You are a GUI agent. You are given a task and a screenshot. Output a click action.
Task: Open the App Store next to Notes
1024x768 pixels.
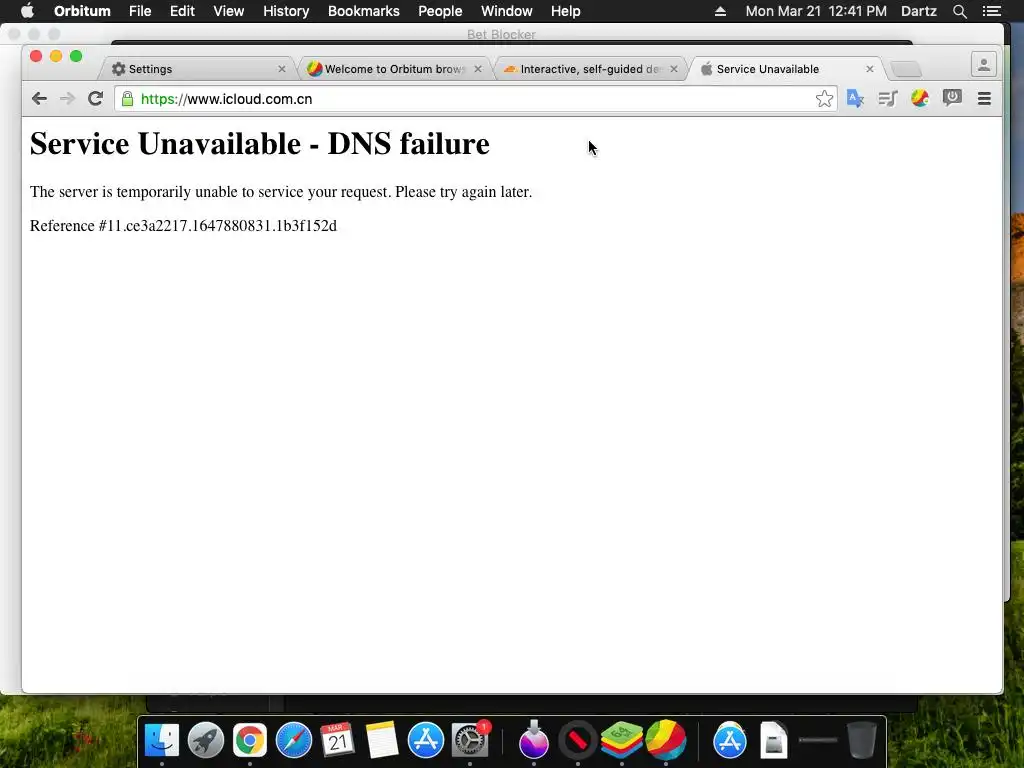click(x=426, y=741)
